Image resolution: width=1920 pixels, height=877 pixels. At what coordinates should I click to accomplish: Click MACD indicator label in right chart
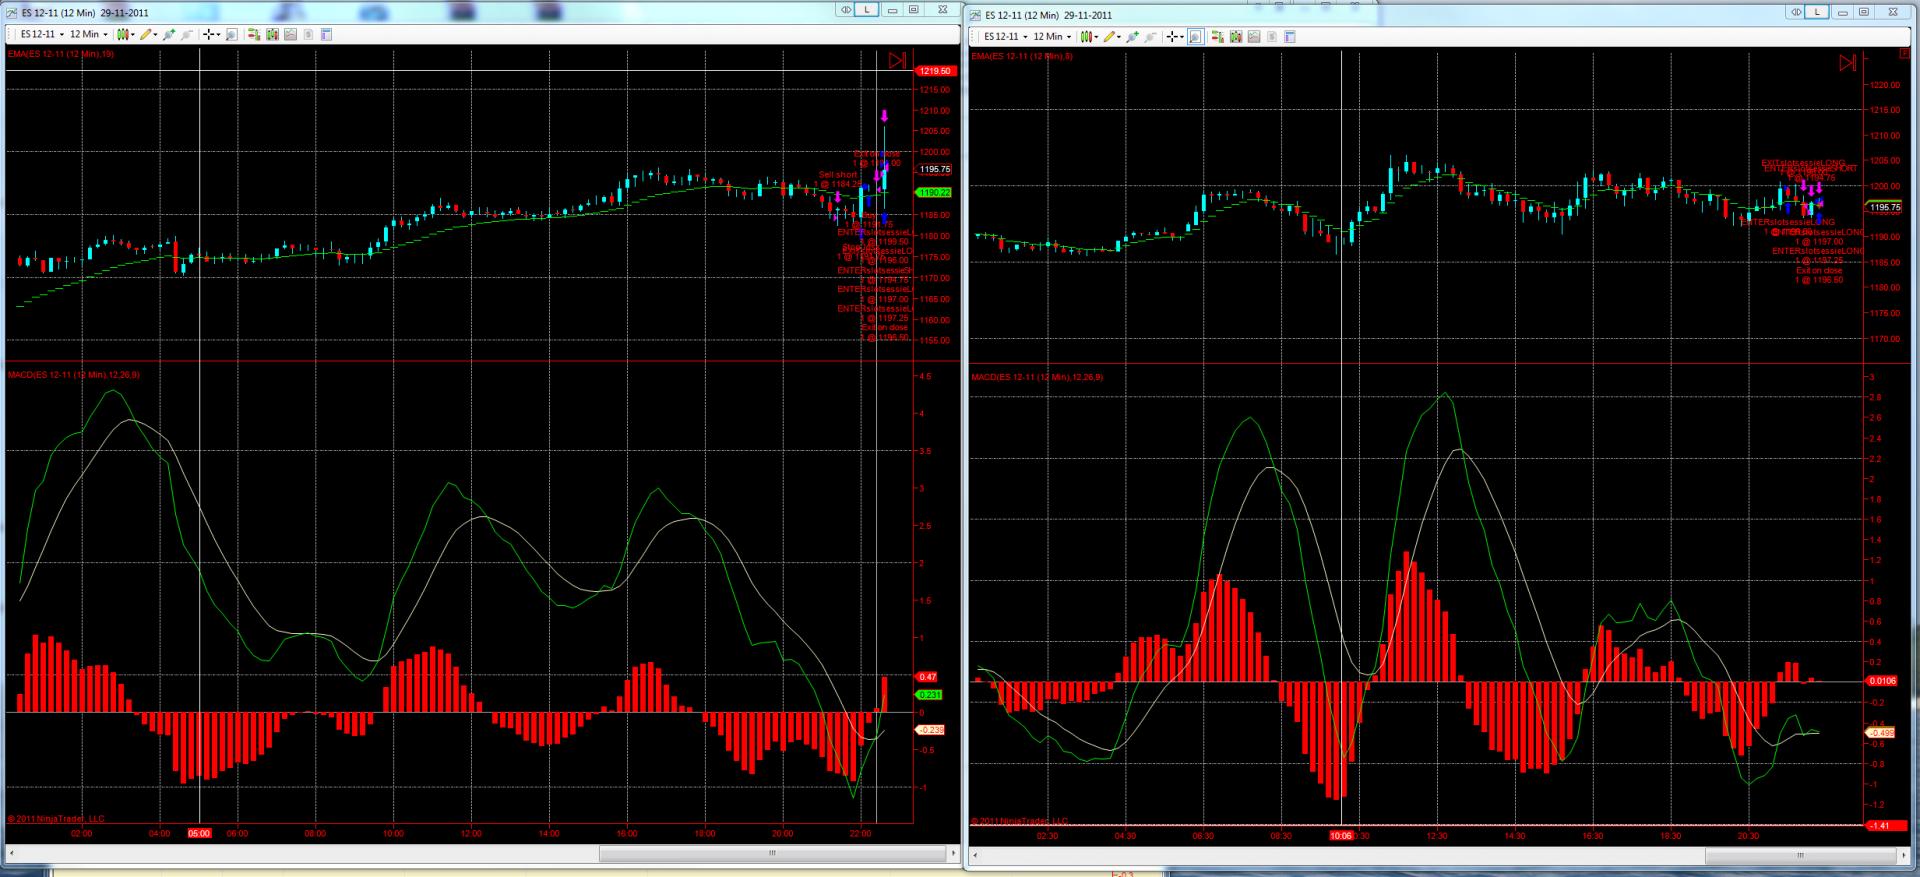[1037, 377]
